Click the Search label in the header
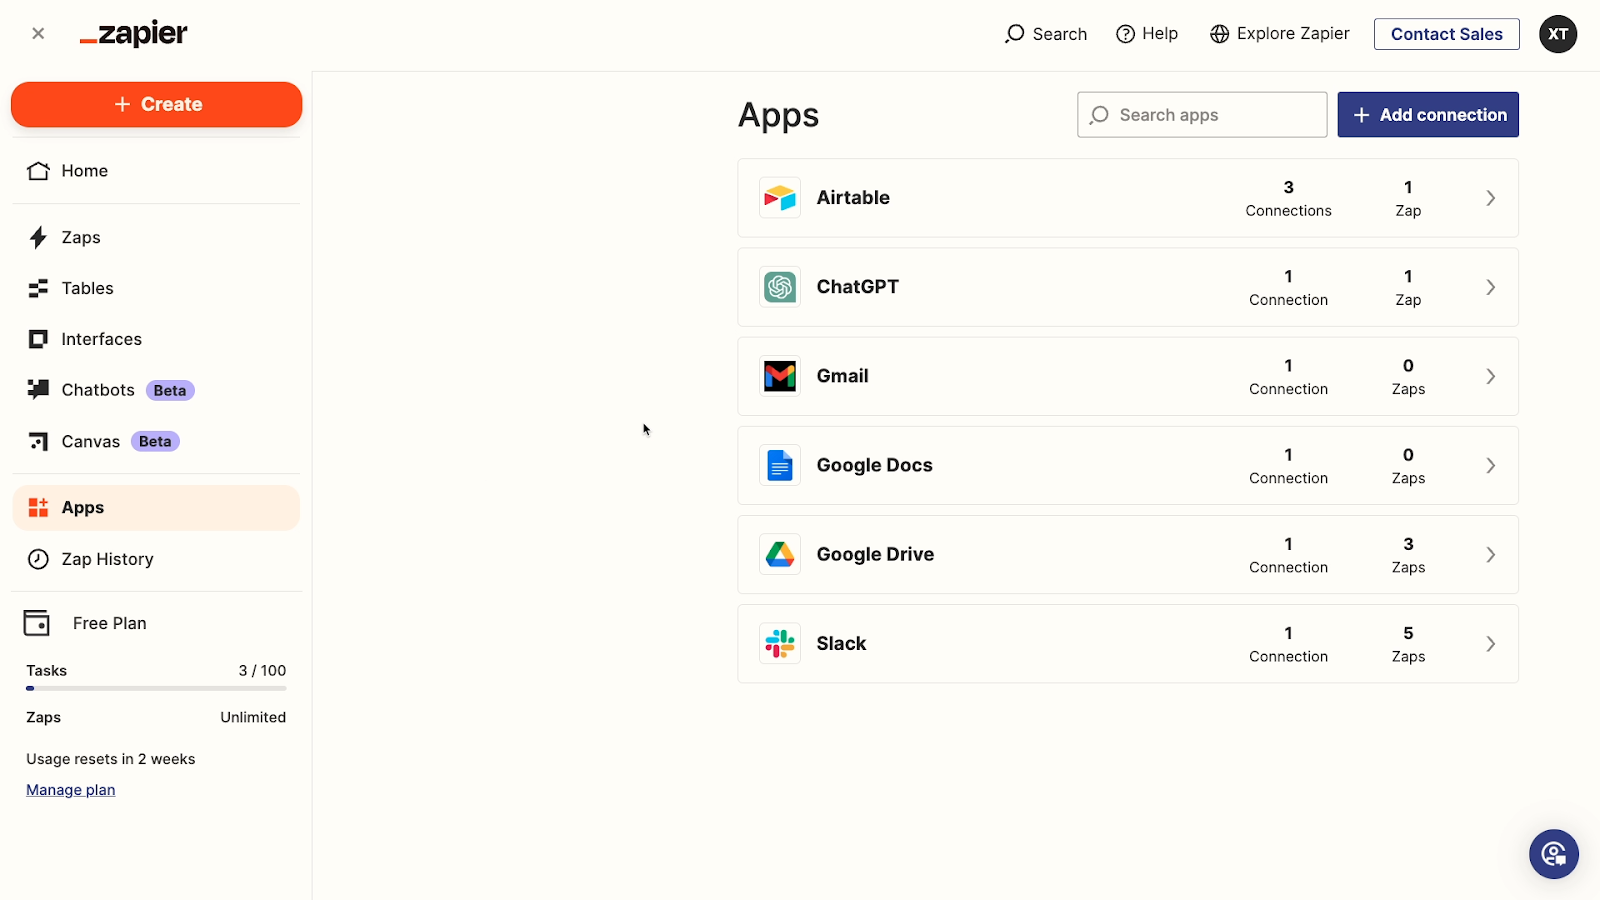Viewport: 1600px width, 900px height. (x=1060, y=34)
